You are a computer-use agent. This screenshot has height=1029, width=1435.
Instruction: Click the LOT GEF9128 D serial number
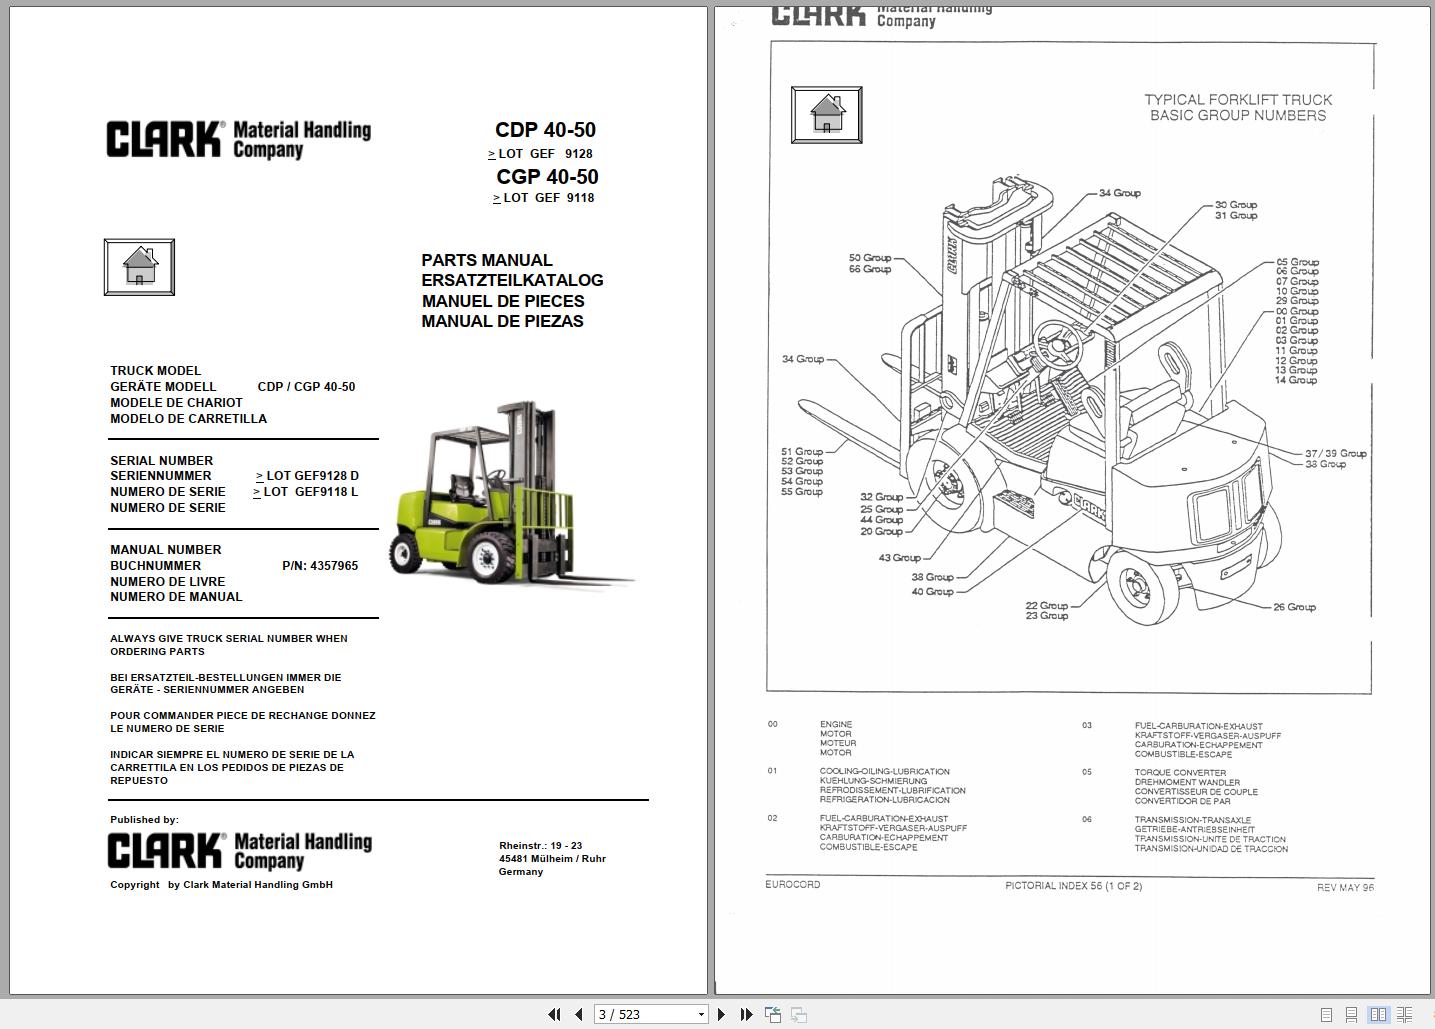(307, 476)
